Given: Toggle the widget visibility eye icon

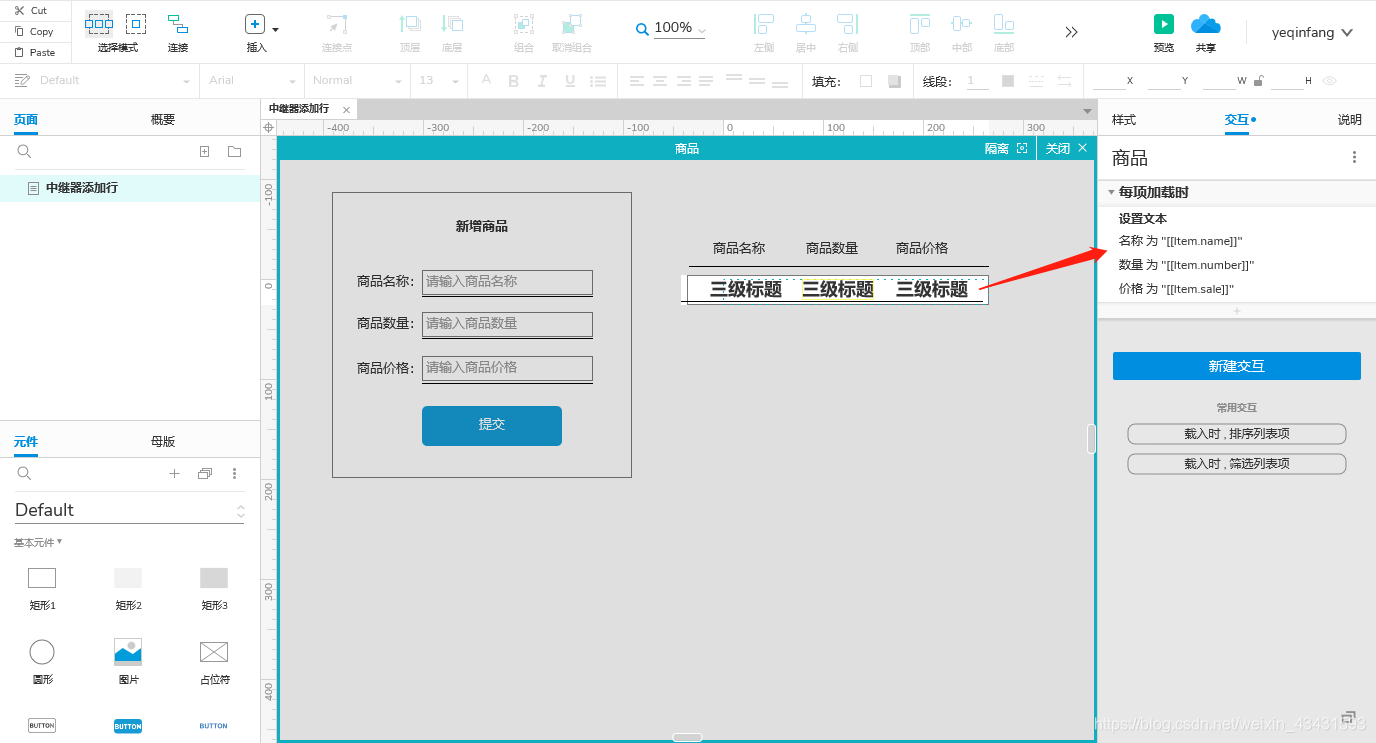Looking at the screenshot, I should pos(1330,81).
